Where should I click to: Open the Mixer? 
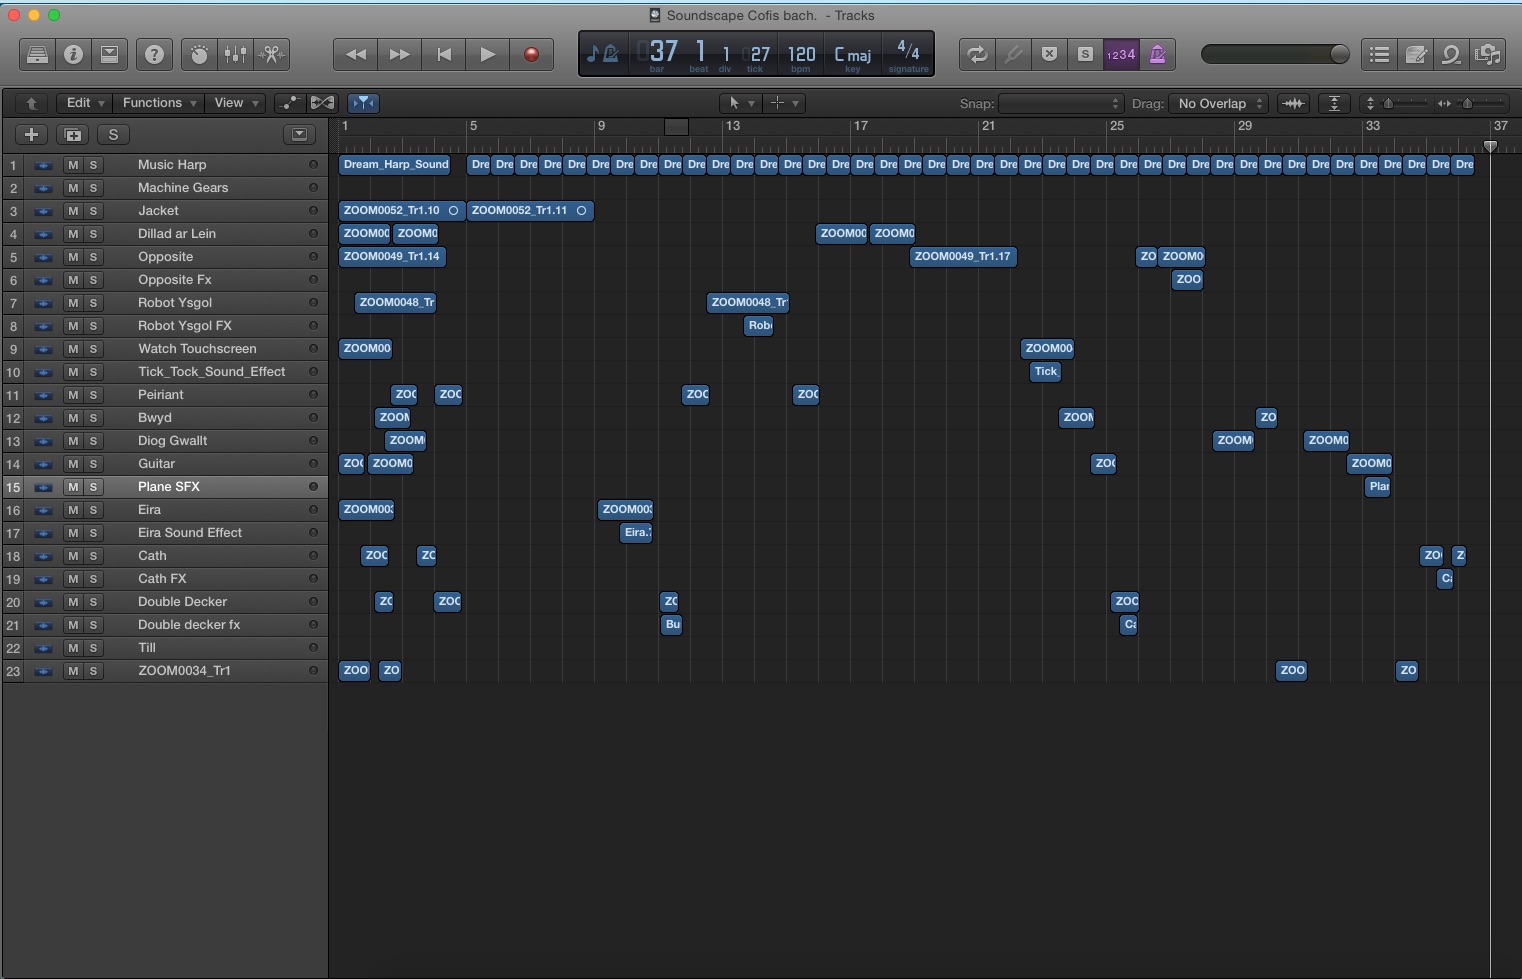(x=235, y=55)
